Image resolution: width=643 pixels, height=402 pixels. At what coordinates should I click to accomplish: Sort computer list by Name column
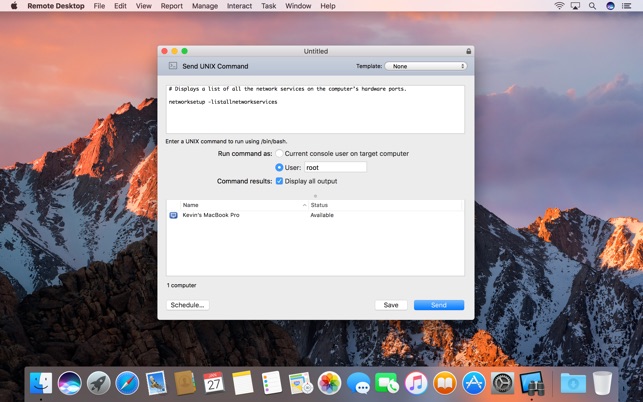pyautogui.click(x=244, y=205)
